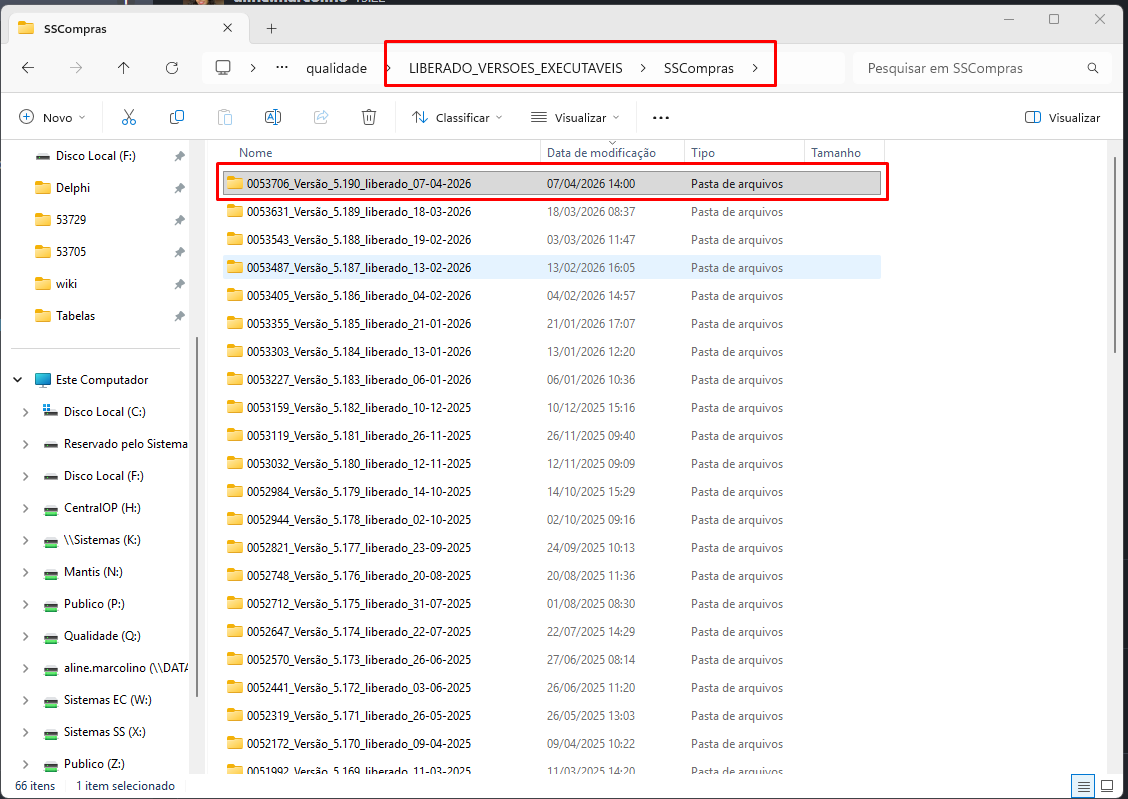Click the Cut scissors icon

point(129,117)
